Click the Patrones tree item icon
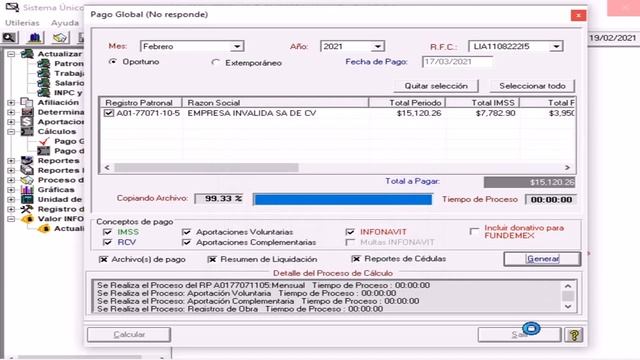This screenshot has width=640, height=360. coord(43,63)
